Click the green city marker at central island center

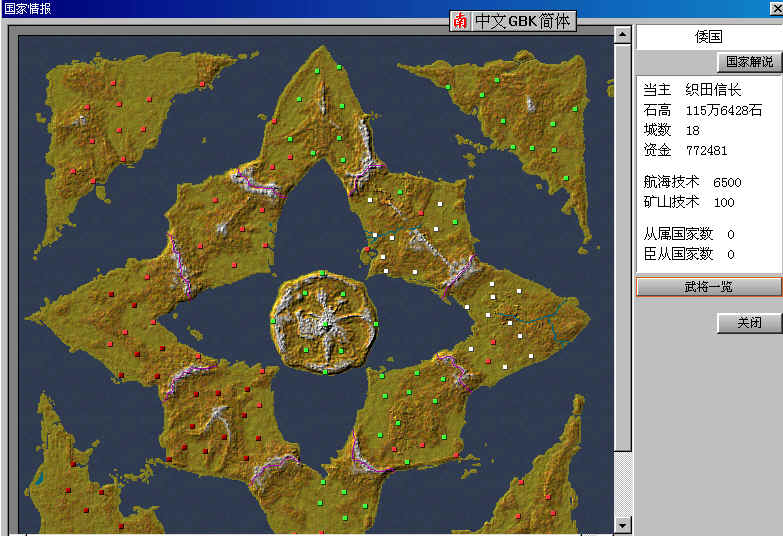point(325,325)
